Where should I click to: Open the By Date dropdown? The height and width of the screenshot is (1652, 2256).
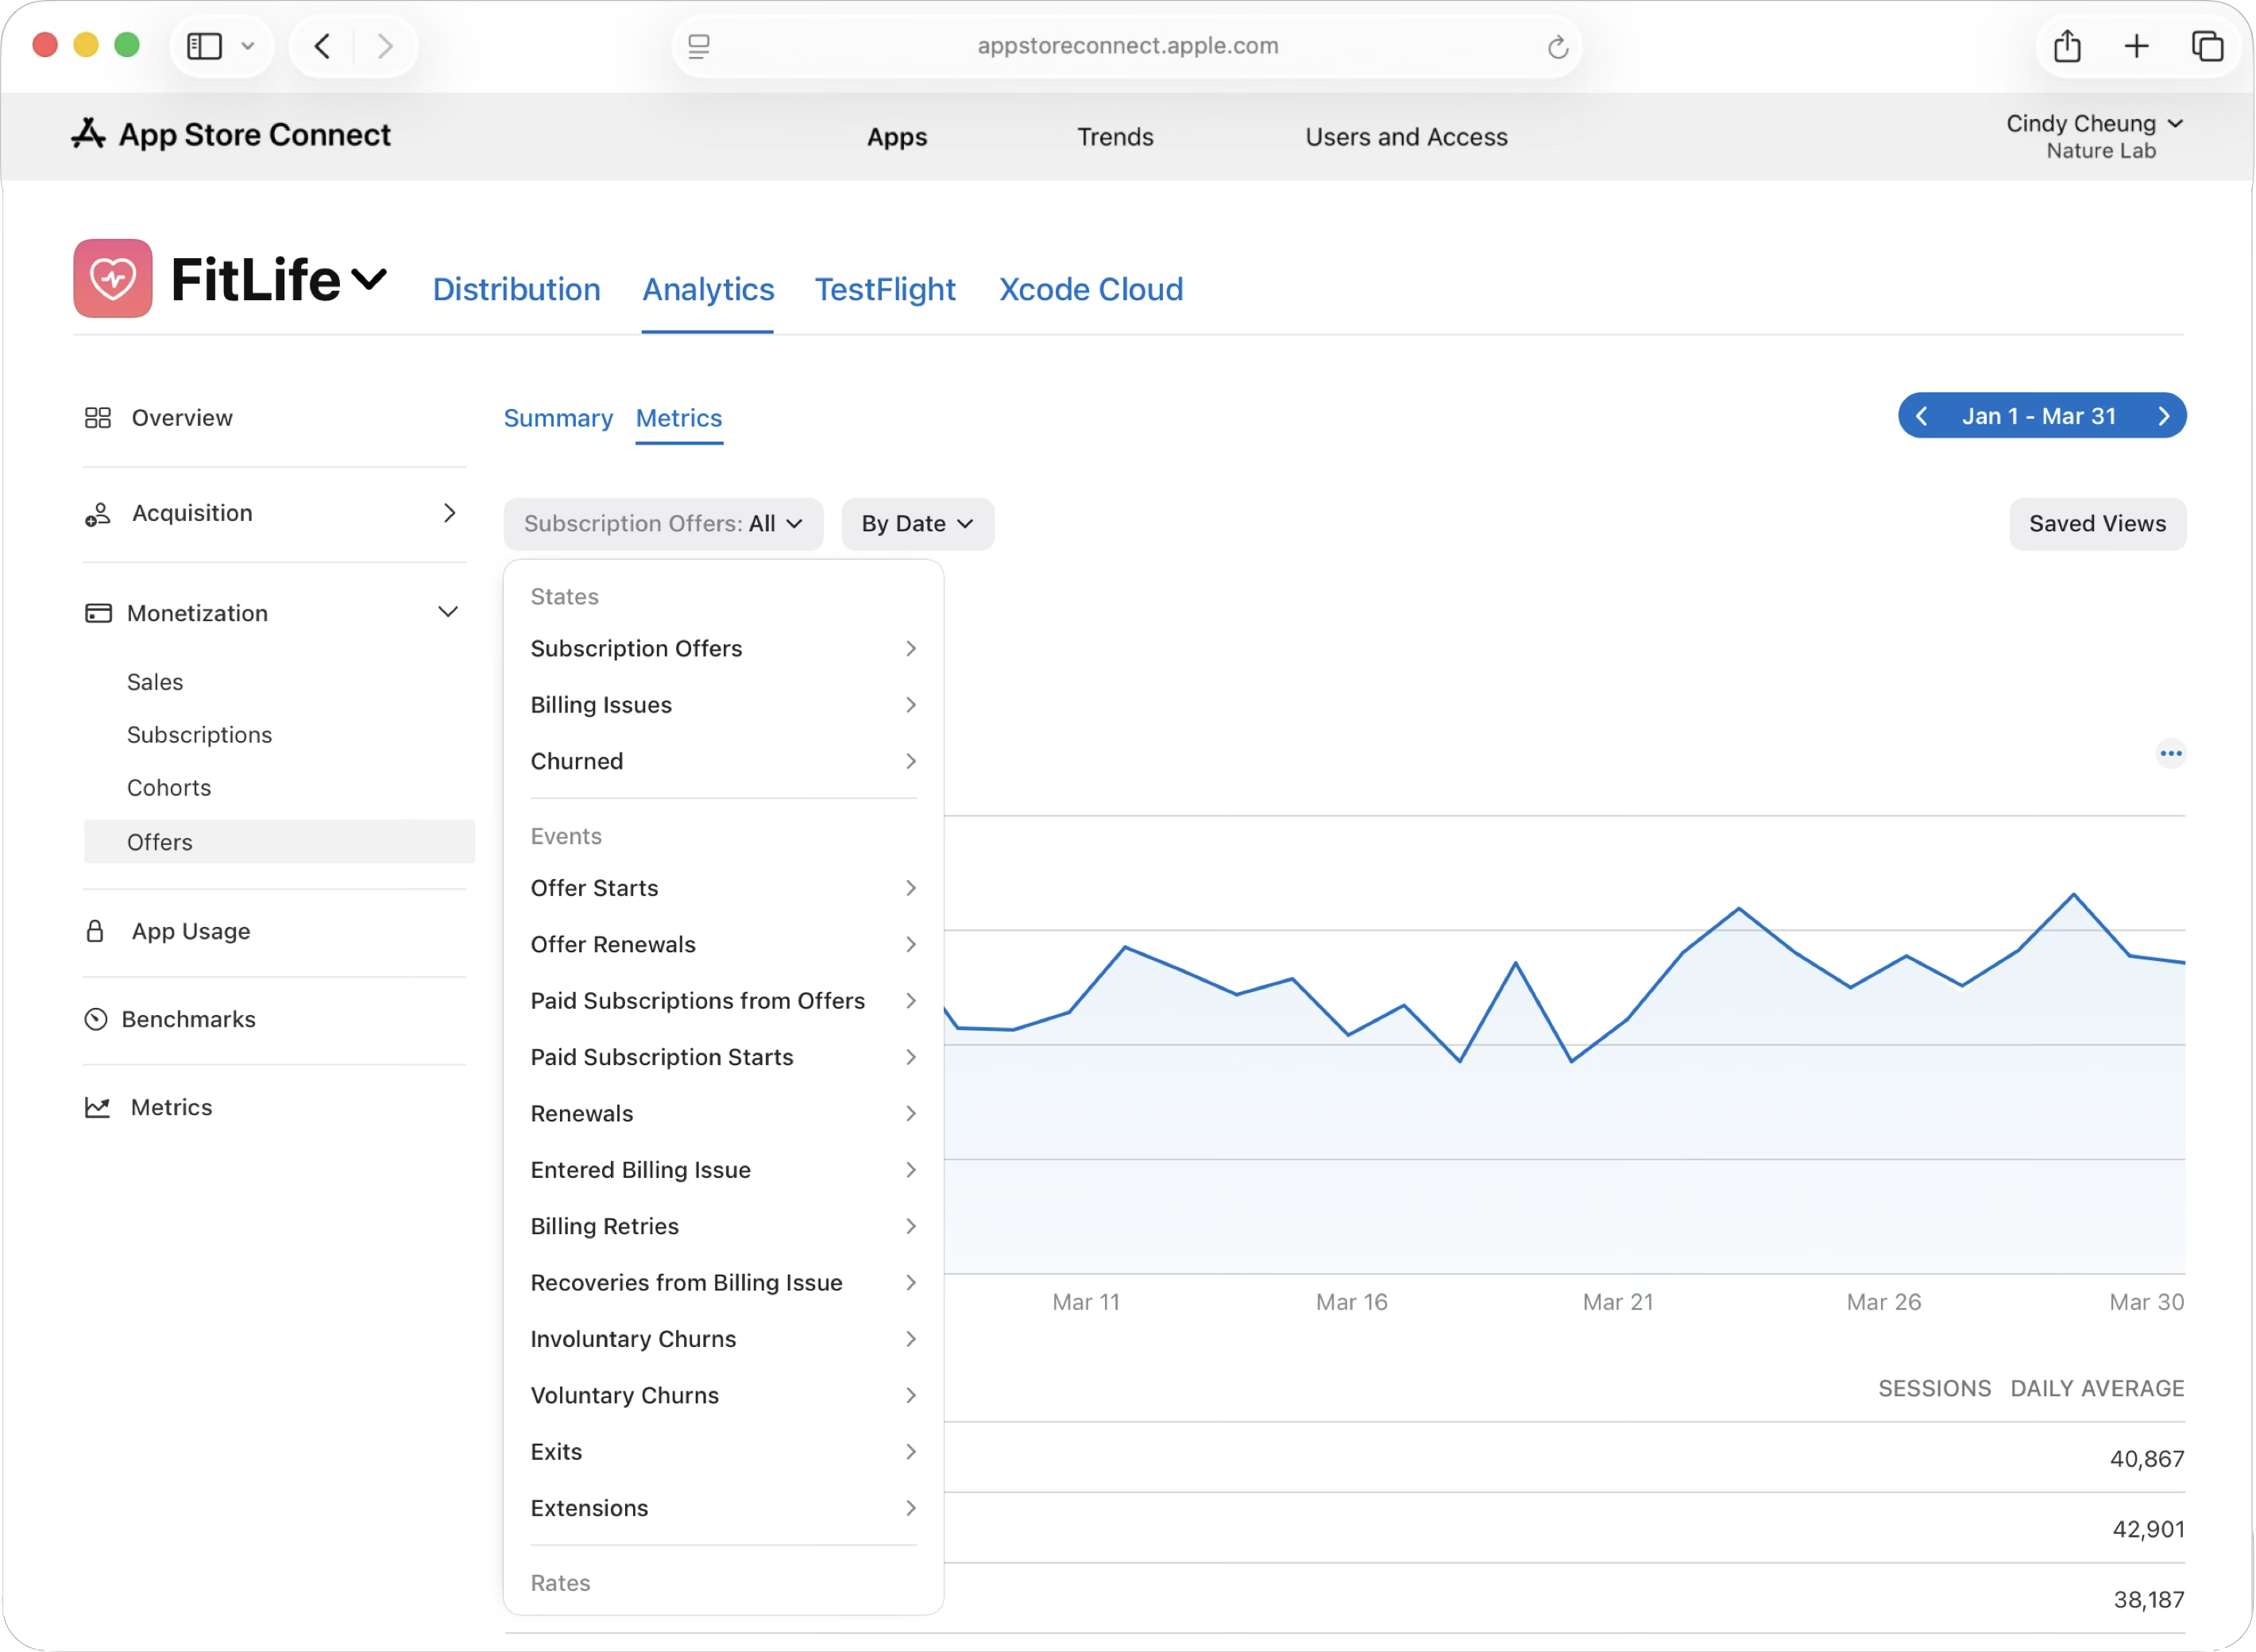[917, 524]
